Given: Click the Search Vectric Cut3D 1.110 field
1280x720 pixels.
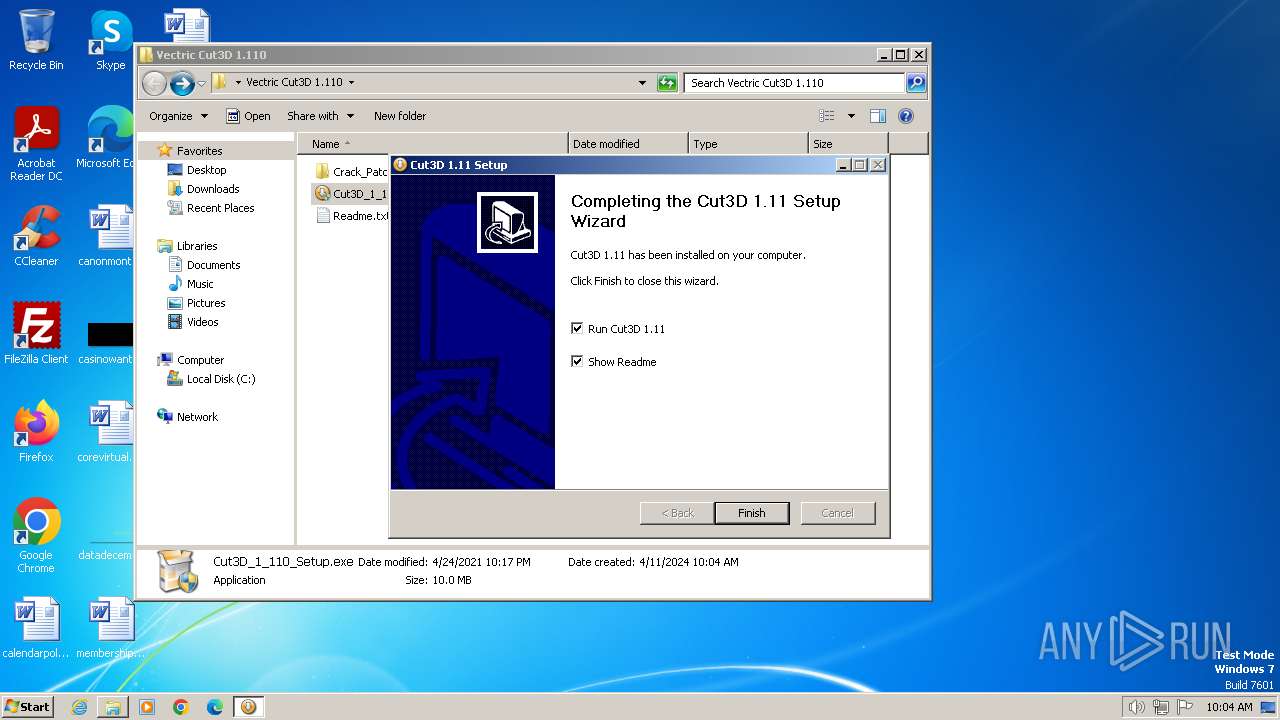Looking at the screenshot, I should coord(795,83).
